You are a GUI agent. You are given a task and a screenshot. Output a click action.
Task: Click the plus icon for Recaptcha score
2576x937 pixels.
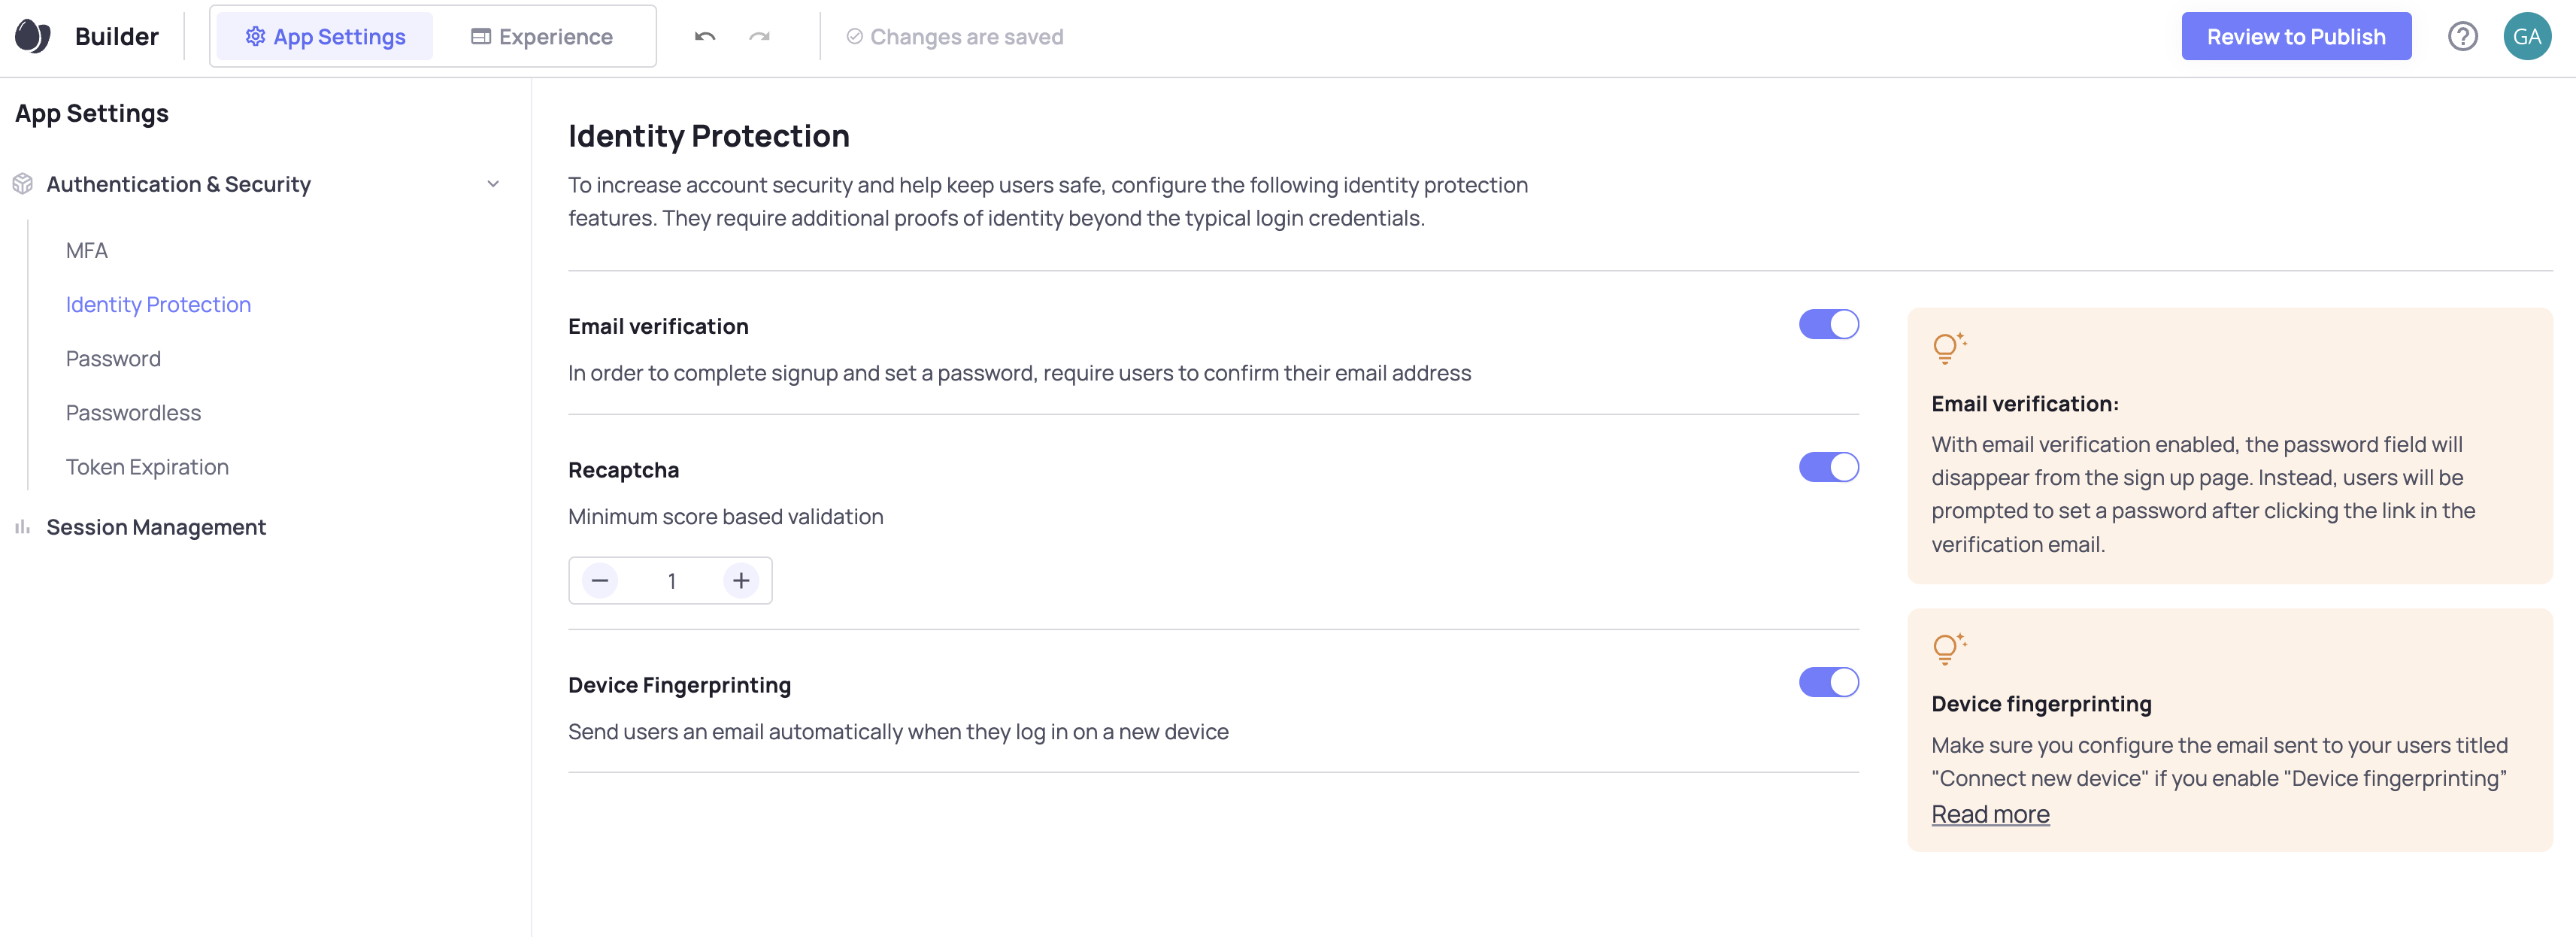click(741, 581)
